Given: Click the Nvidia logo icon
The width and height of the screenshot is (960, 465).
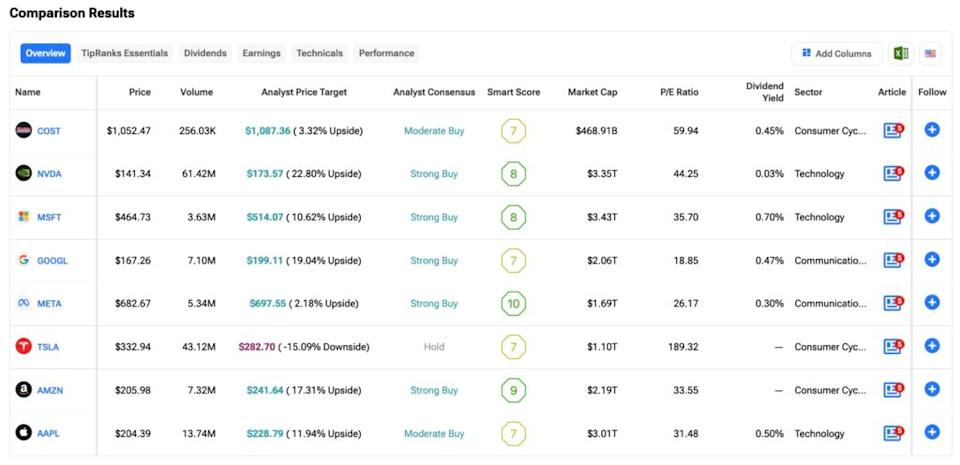Looking at the screenshot, I should (x=23, y=173).
